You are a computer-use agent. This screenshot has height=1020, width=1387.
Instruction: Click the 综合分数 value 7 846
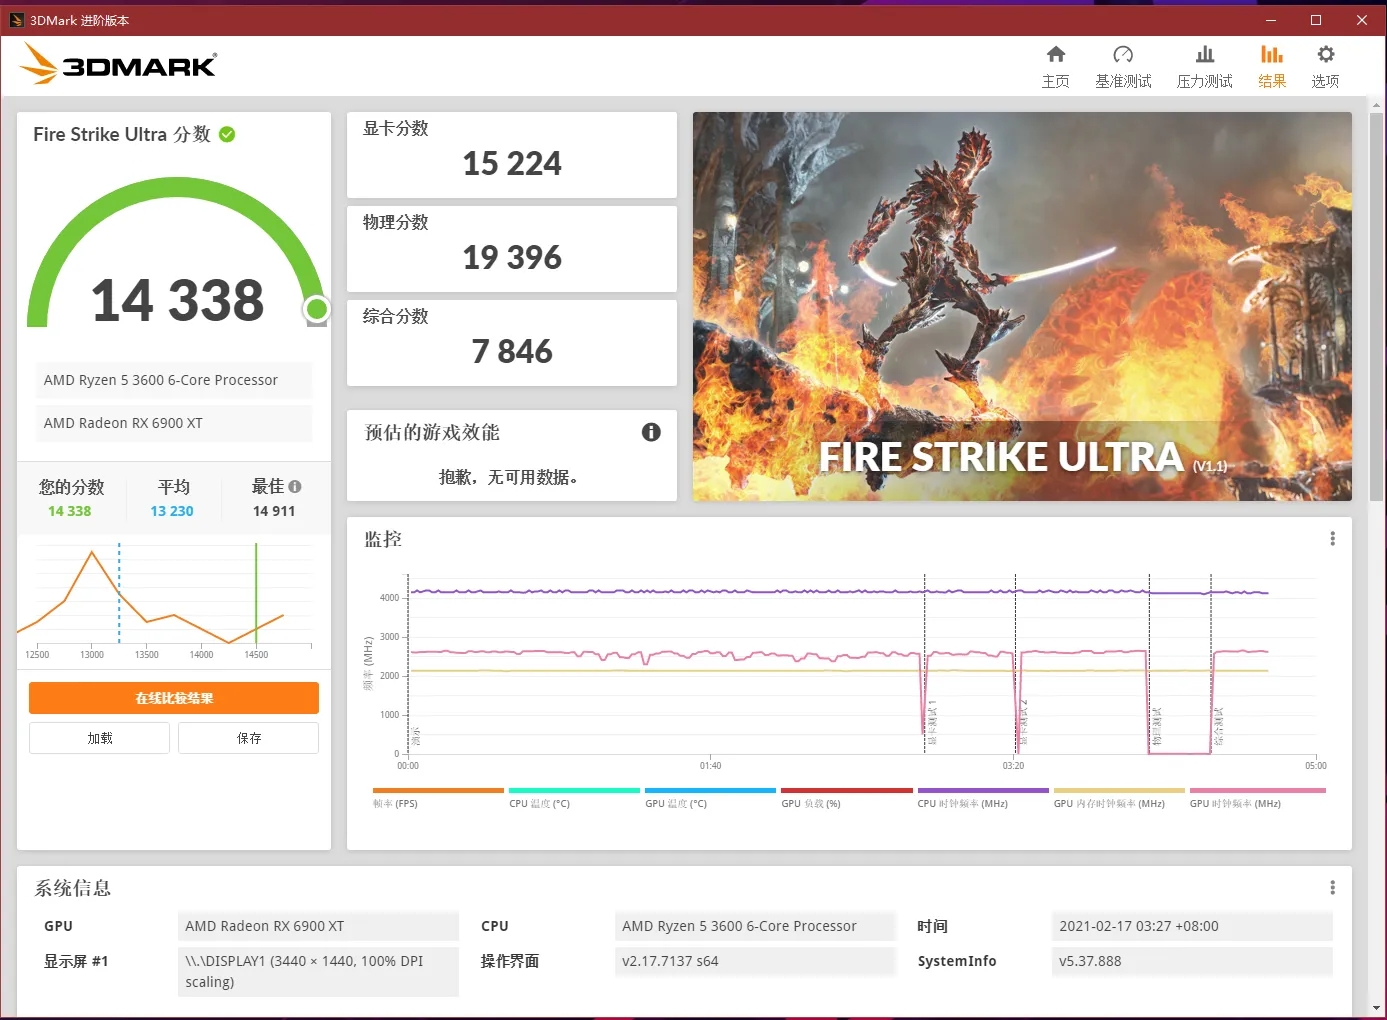(x=512, y=351)
